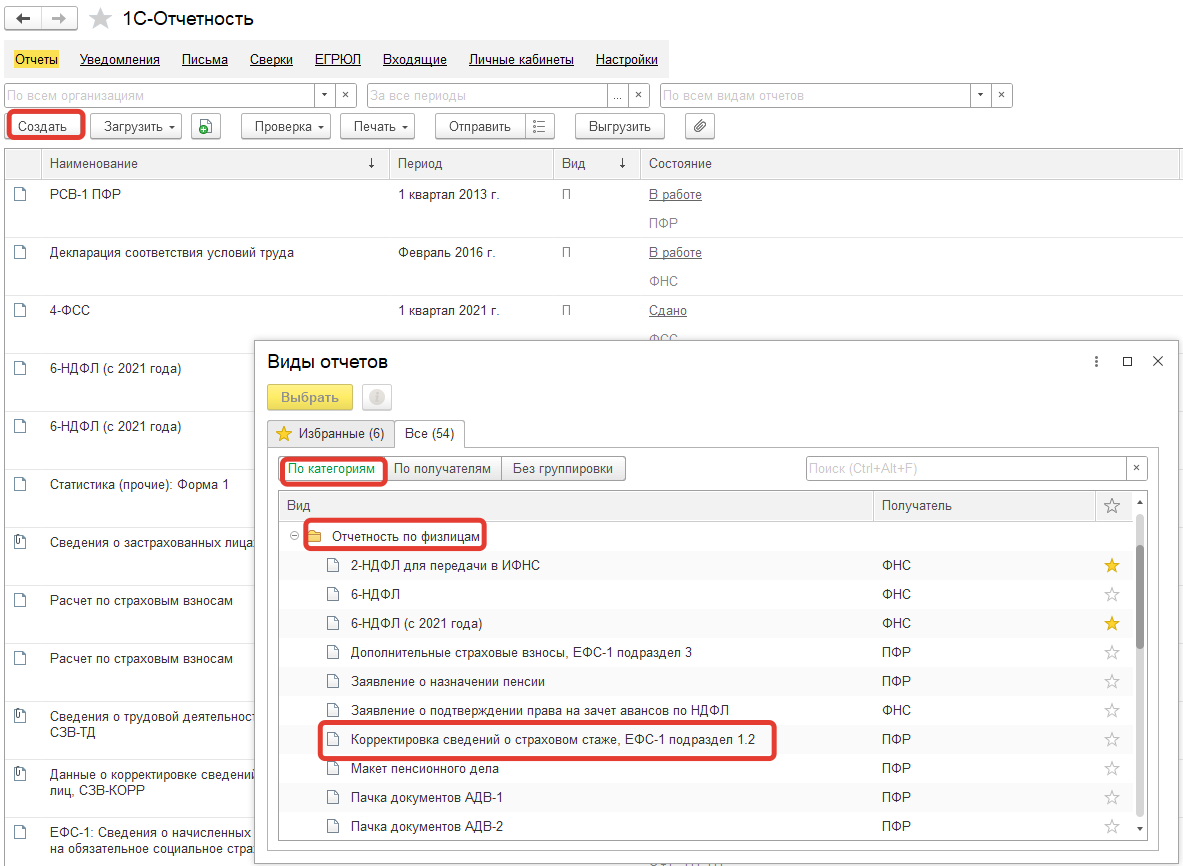Viewport: 1183px width, 866px height.
Task: Click the star favorites icon near title
Action: (x=100, y=19)
